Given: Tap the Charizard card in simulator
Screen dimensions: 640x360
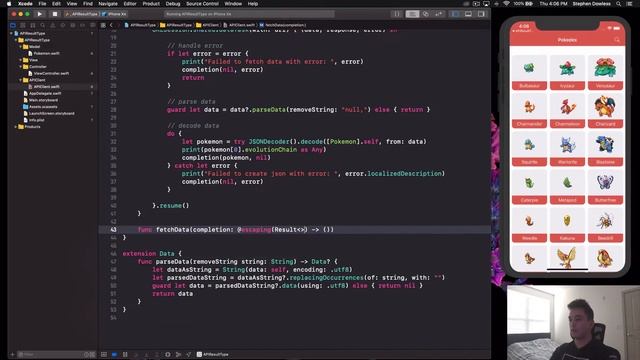Looking at the screenshot, I should click(605, 111).
